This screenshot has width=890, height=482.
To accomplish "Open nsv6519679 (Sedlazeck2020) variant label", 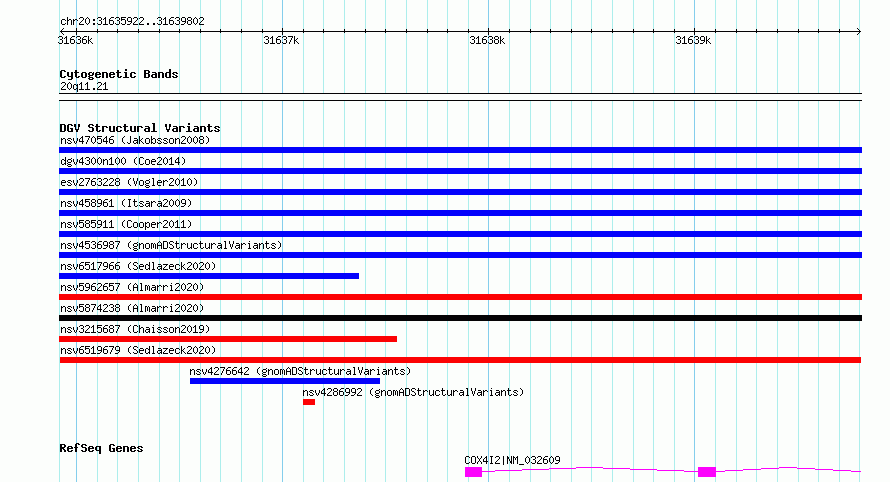I will click(138, 350).
